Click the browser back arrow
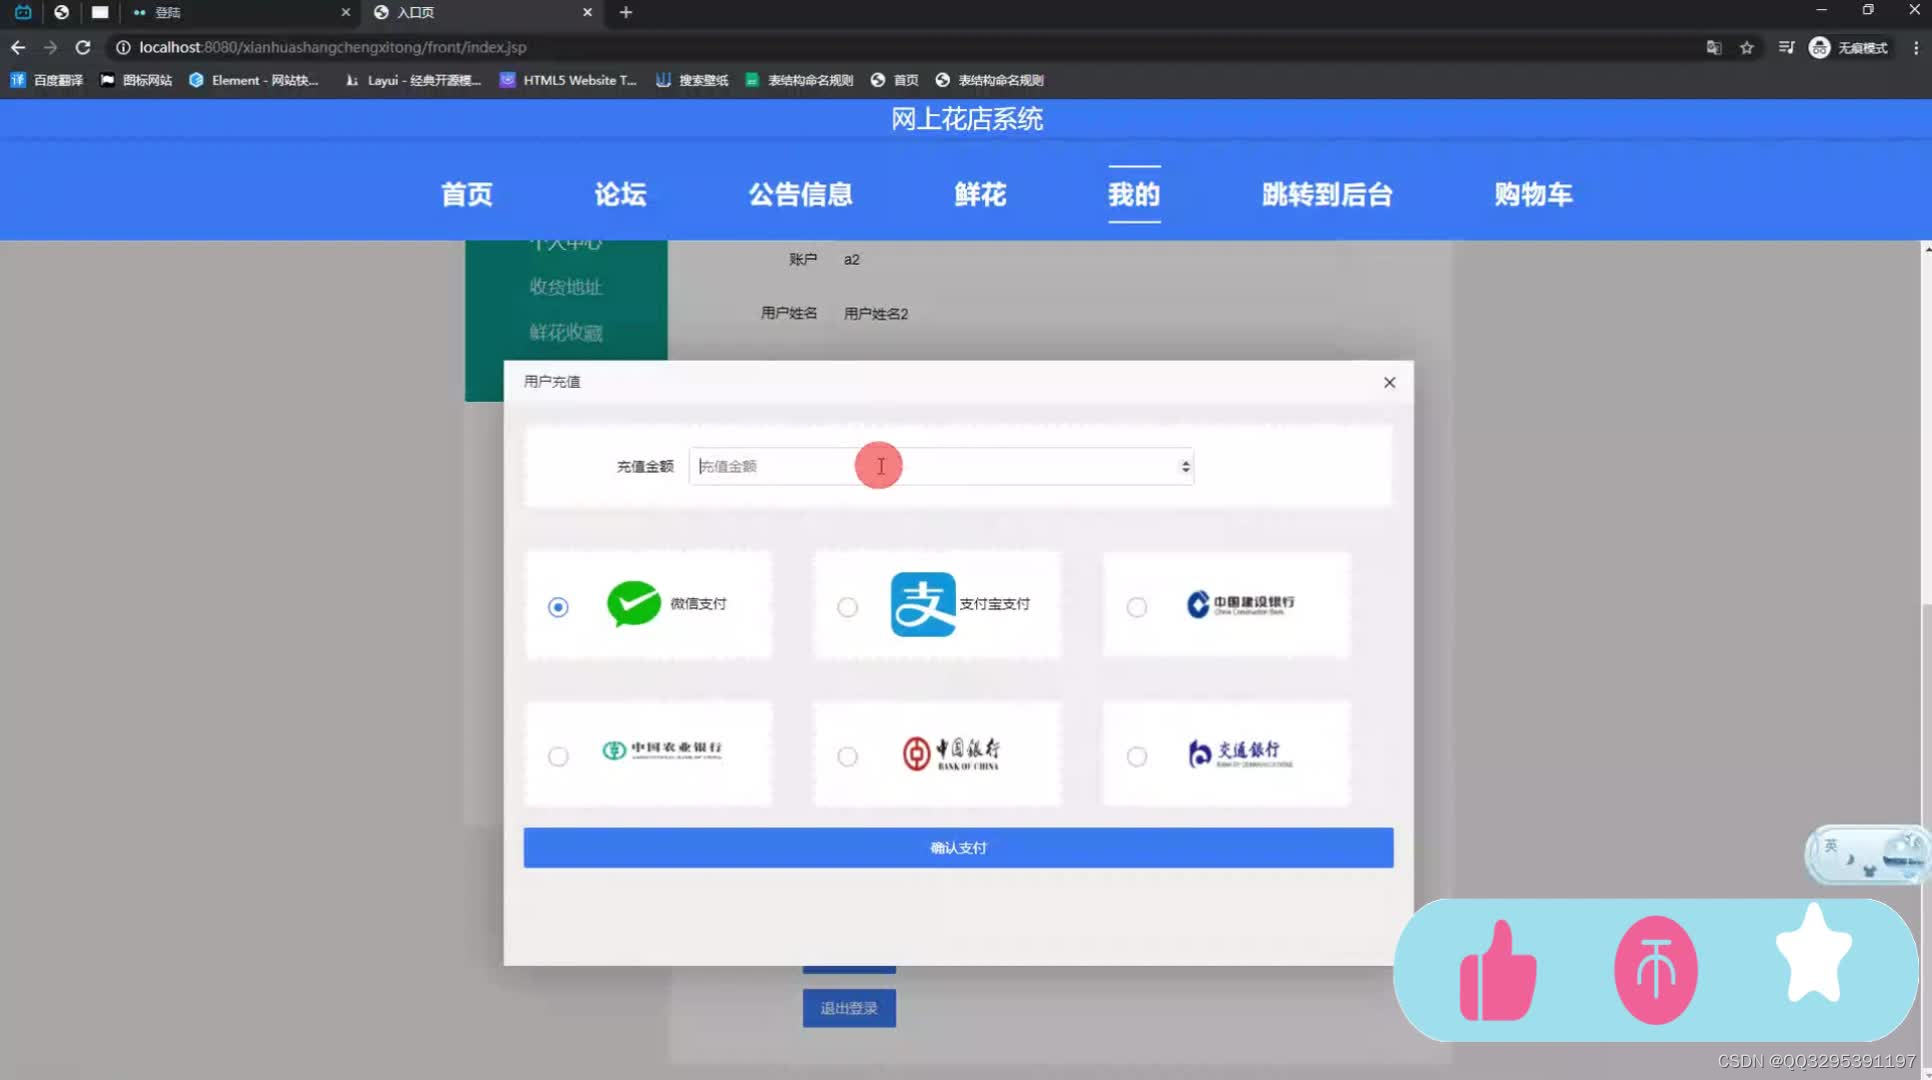The width and height of the screenshot is (1932, 1080). (x=18, y=47)
